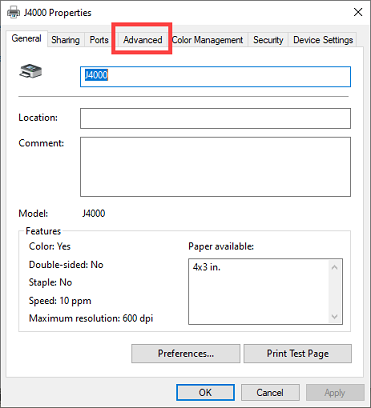The height and width of the screenshot is (408, 371).
Task: Click the Paper available: label
Action: pos(221,246)
